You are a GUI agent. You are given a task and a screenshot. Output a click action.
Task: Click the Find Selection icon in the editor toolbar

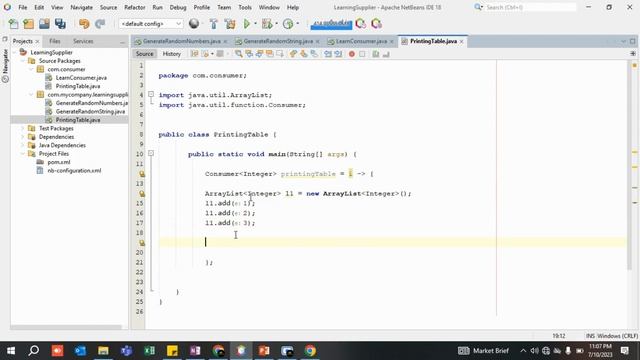238,54
